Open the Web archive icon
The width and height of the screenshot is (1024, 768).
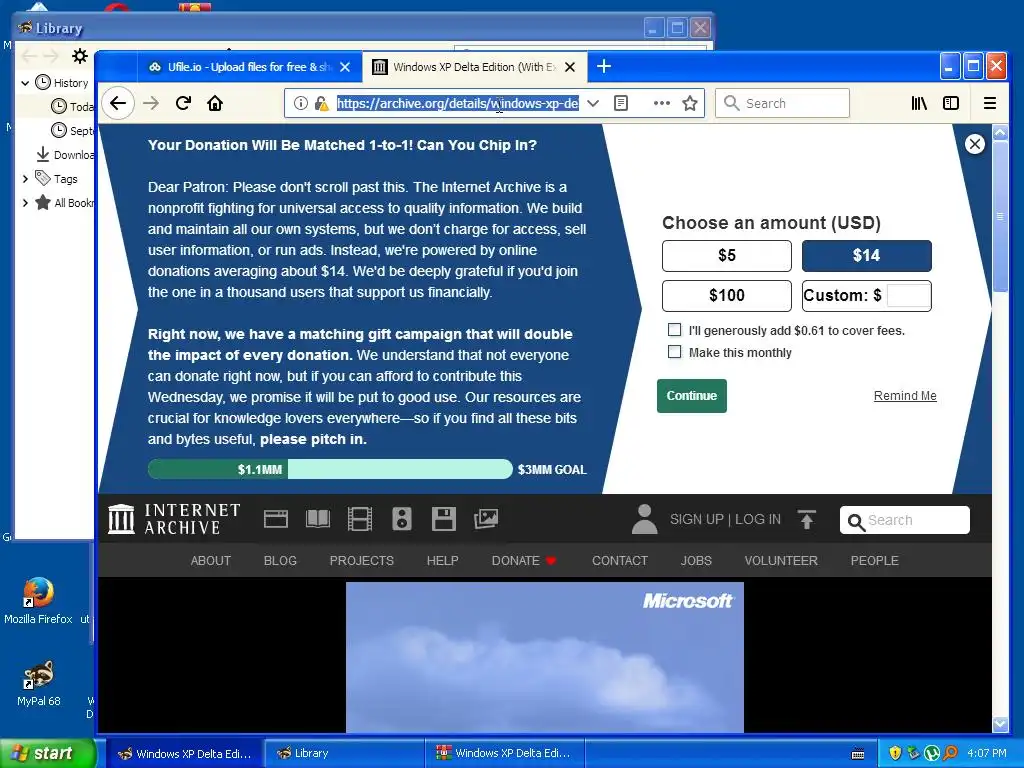pos(276,519)
